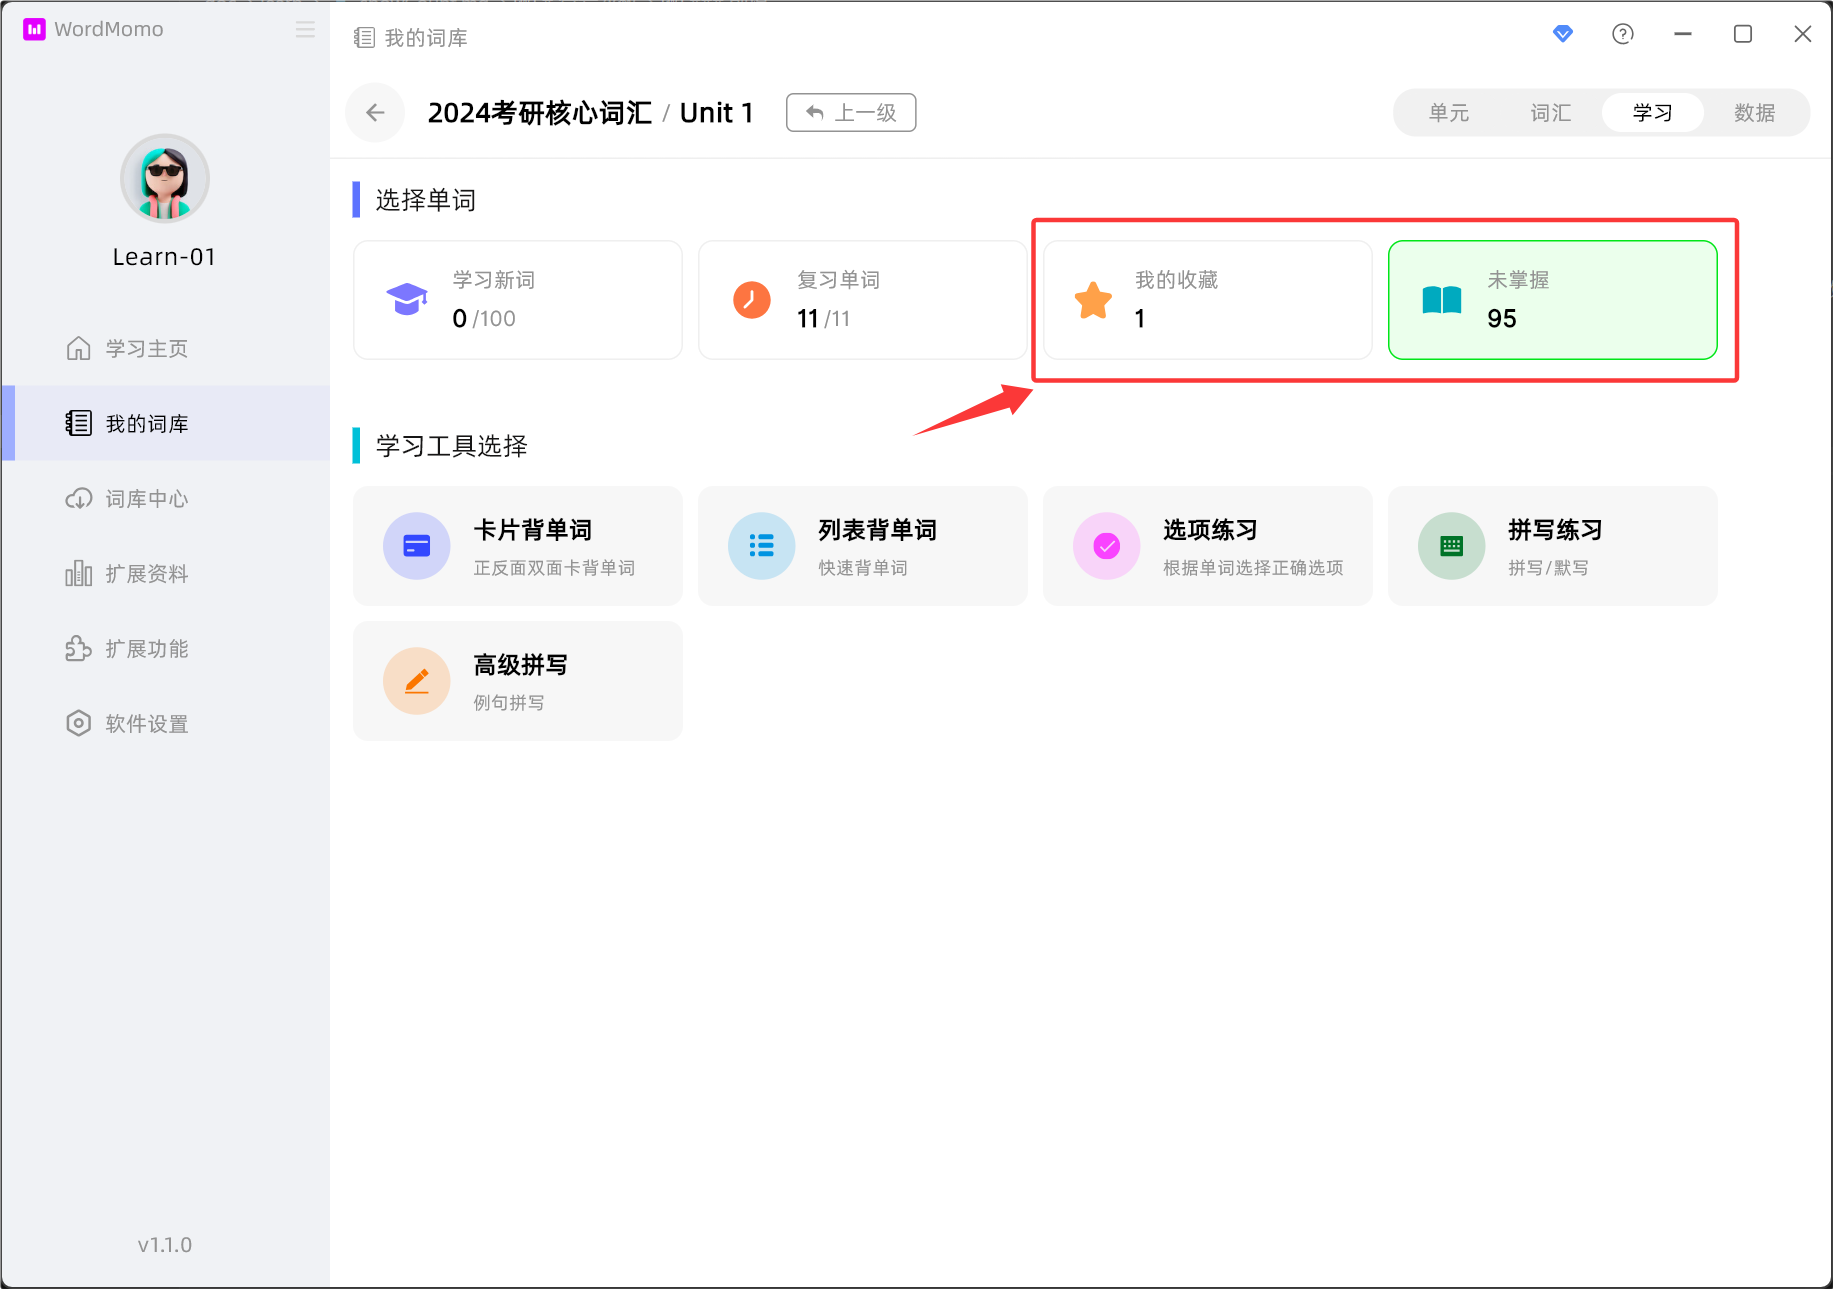Toggle the 未掌握 unmastered words card
1833x1289 pixels.
point(1552,300)
